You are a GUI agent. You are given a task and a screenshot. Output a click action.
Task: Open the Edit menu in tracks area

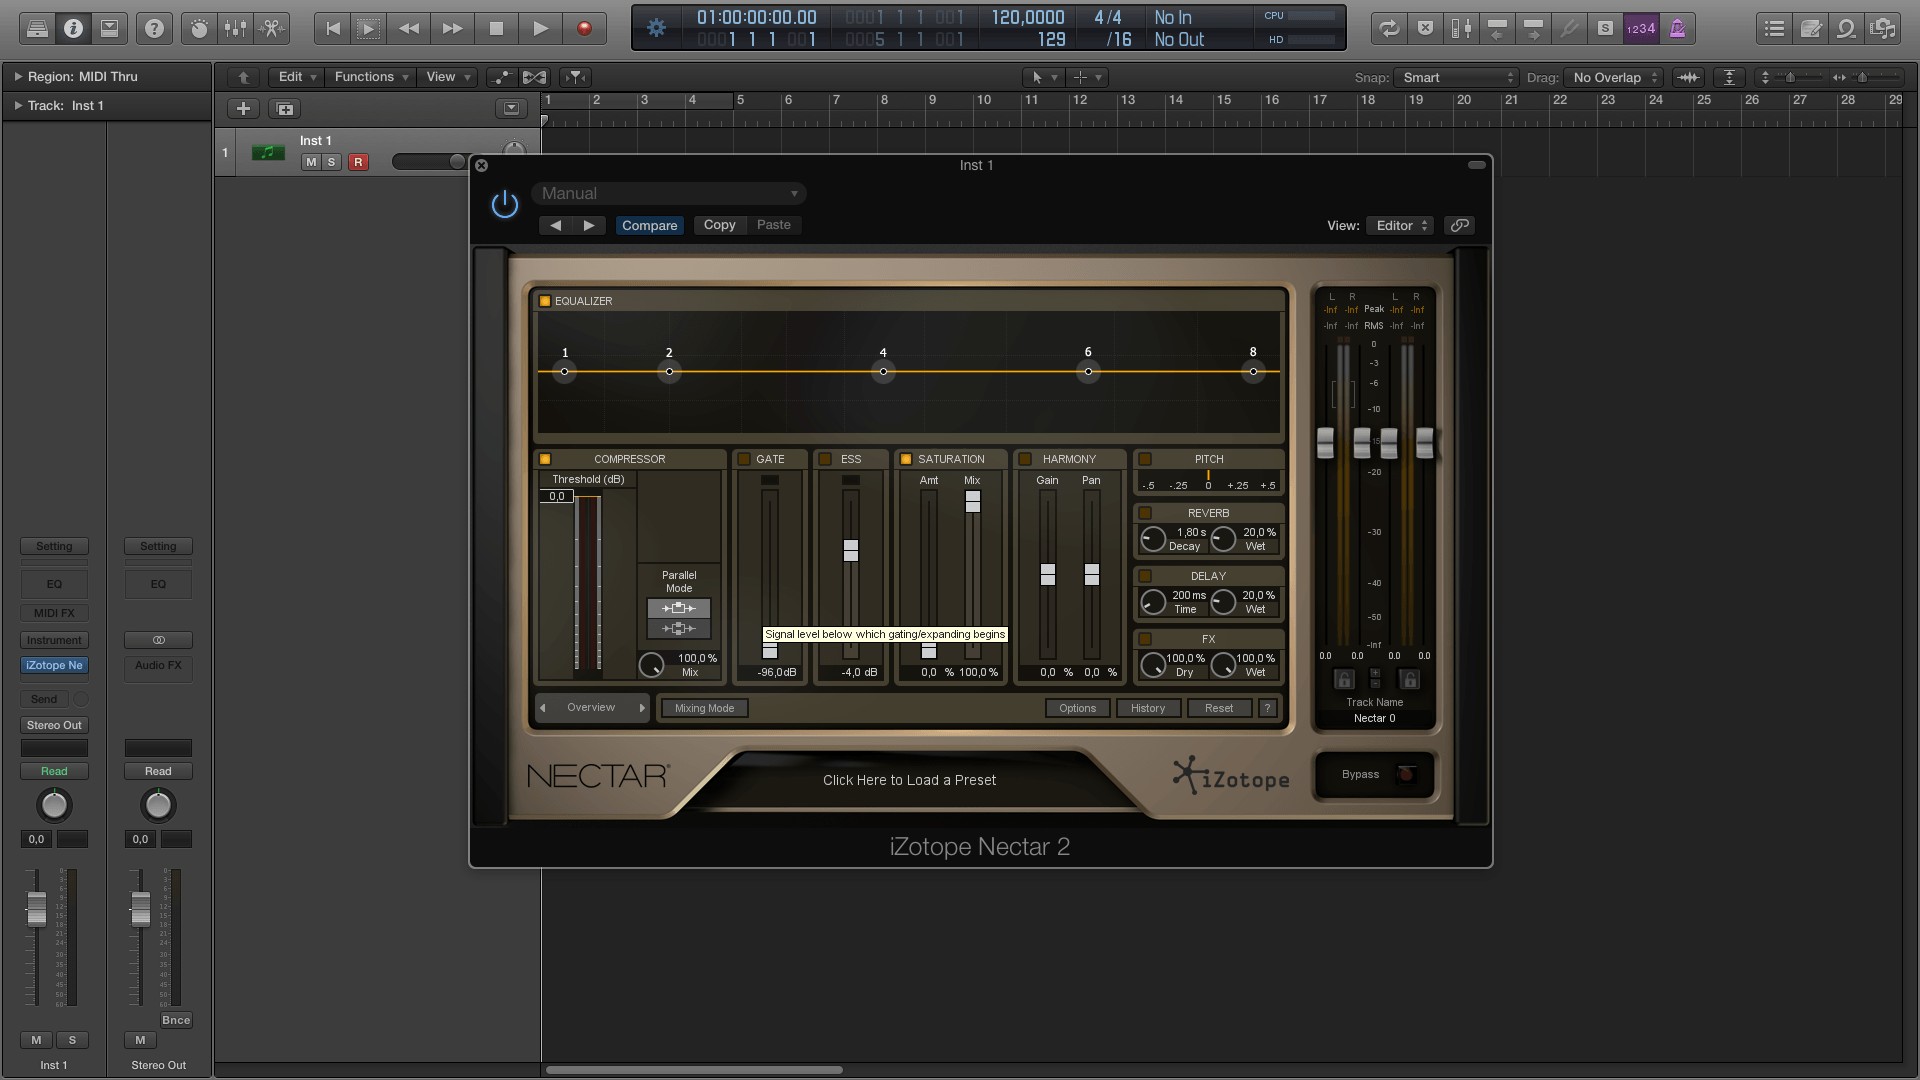click(x=296, y=77)
